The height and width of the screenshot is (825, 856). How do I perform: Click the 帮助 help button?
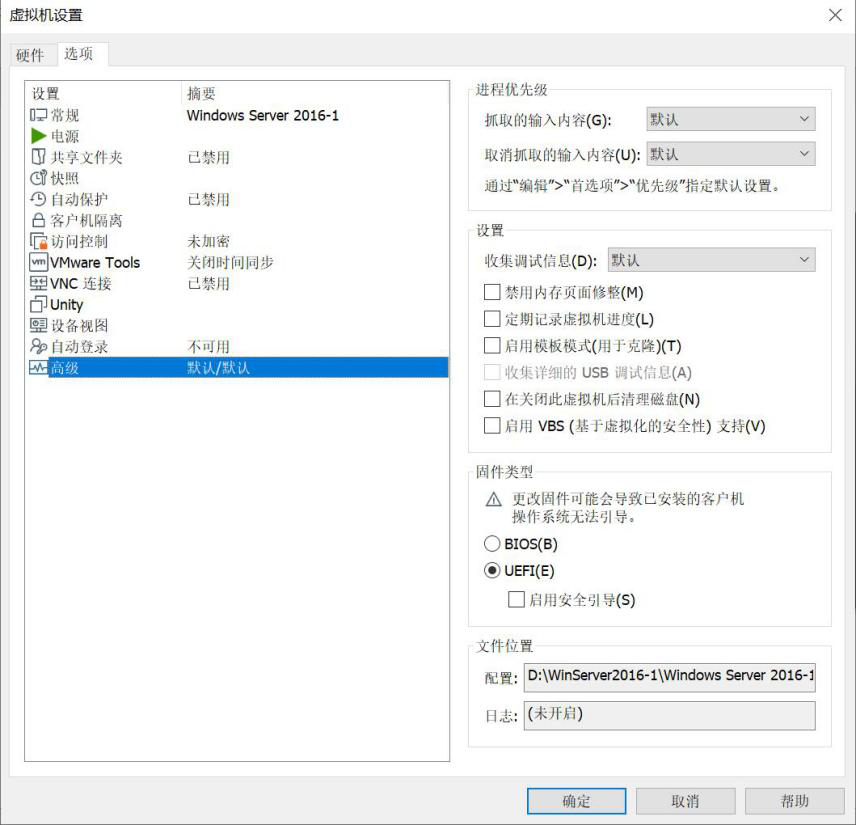tap(794, 801)
